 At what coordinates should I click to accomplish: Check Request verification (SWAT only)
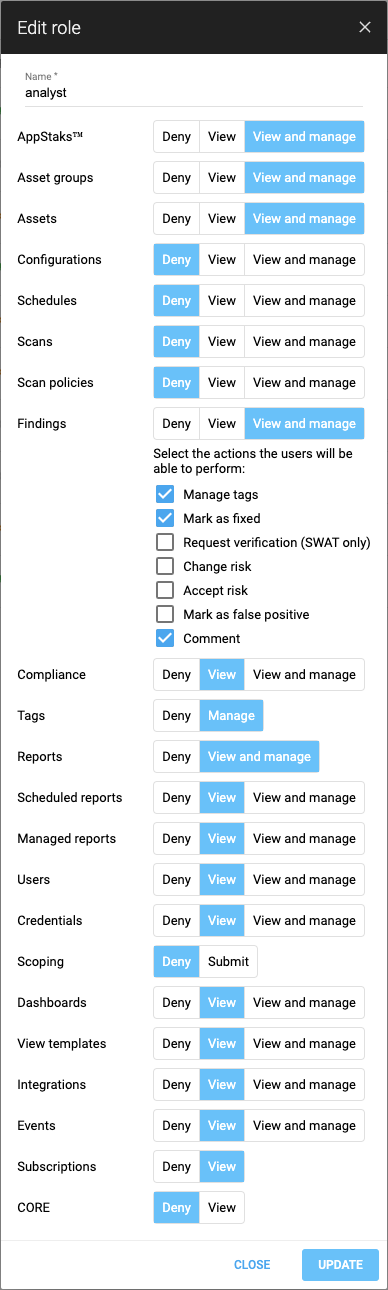[x=165, y=542]
